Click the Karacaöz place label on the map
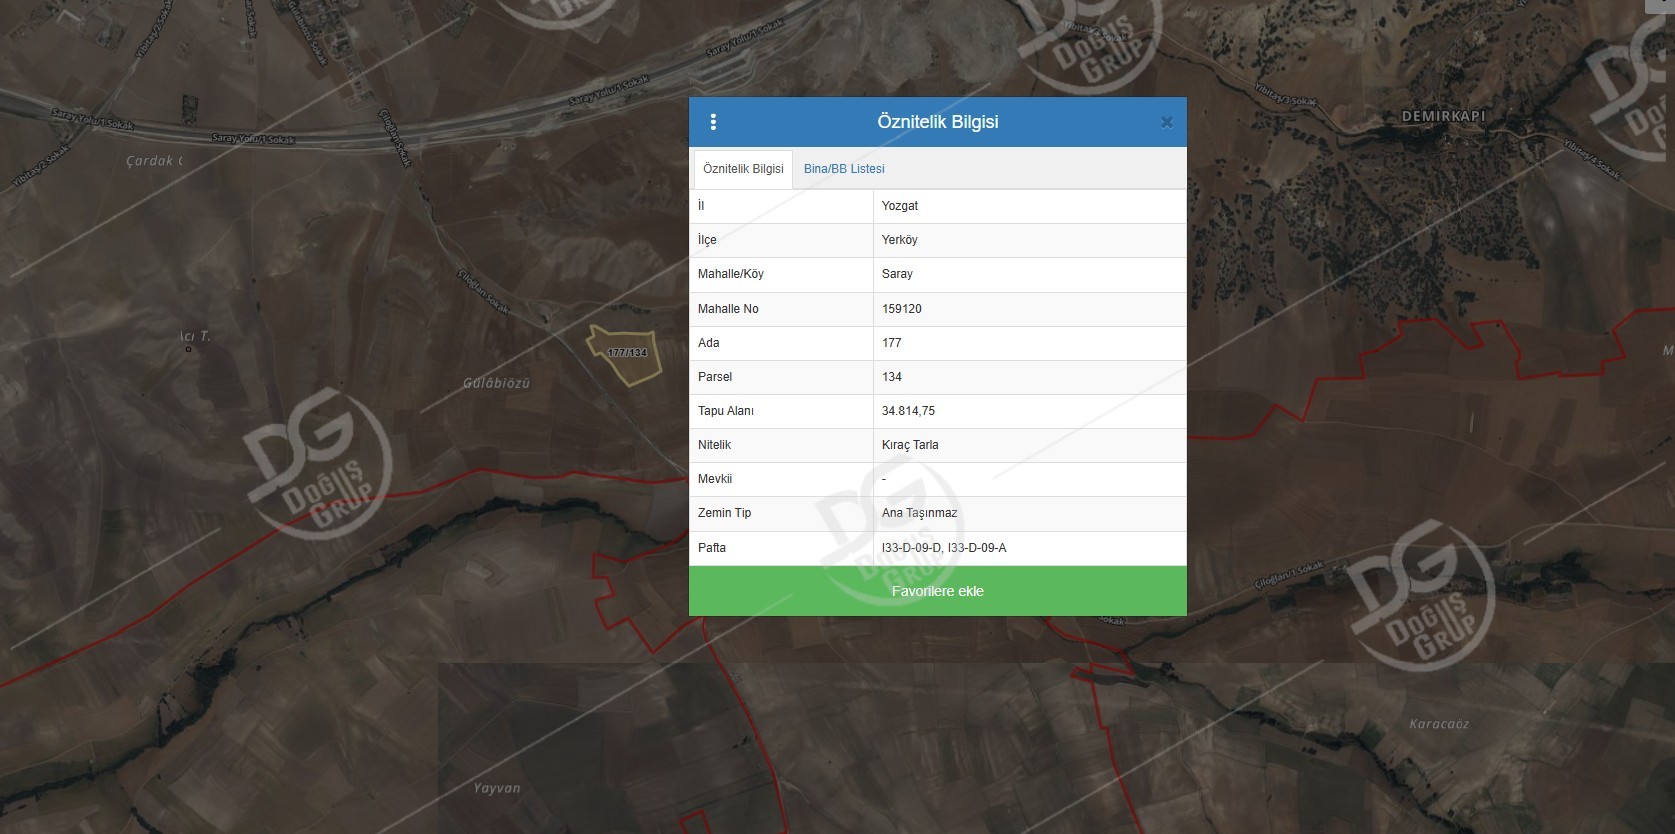 pyautogui.click(x=1439, y=724)
